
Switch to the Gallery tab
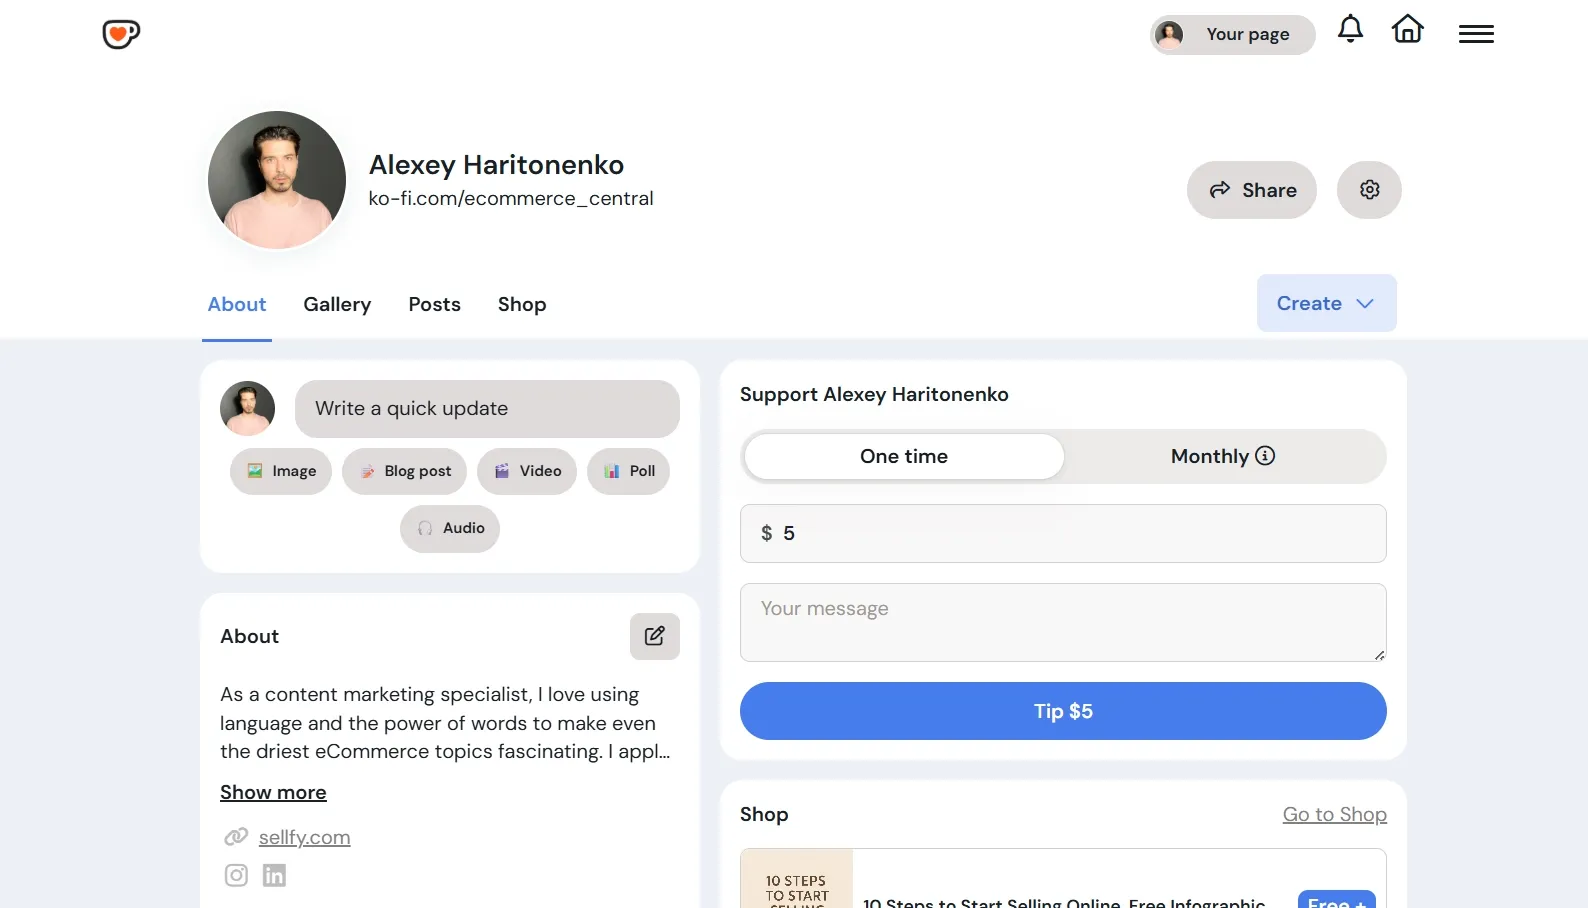coord(337,304)
